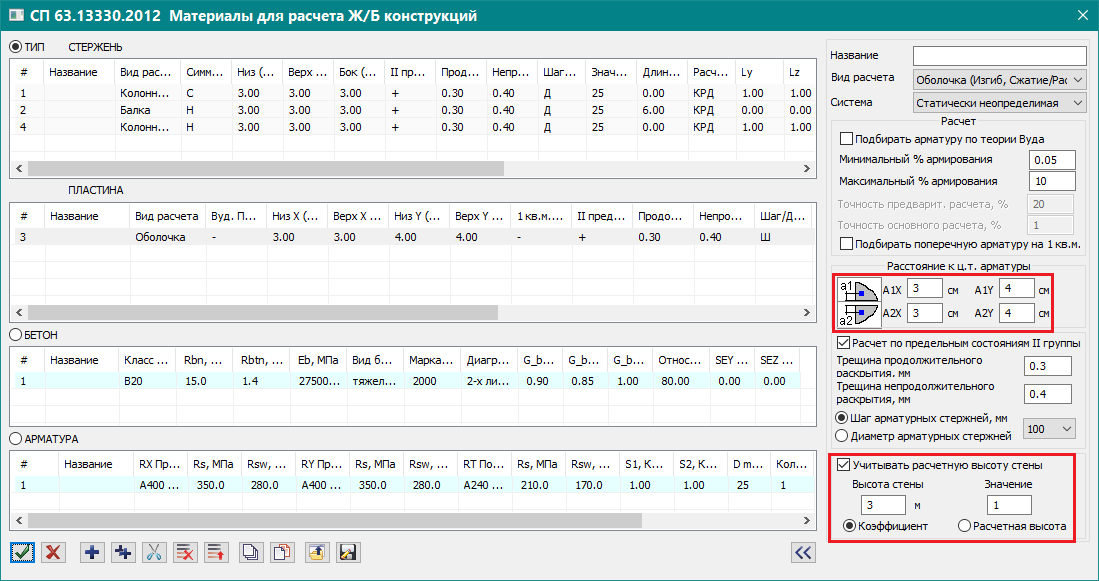Click the double plus add icon

click(124, 552)
